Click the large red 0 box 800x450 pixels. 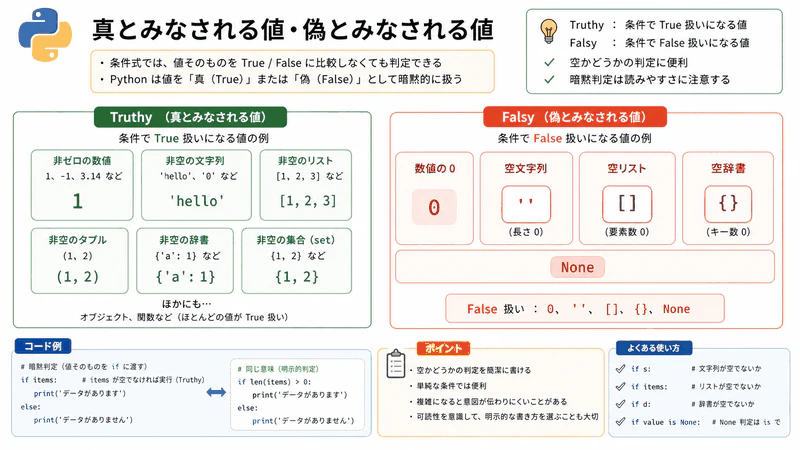(x=434, y=207)
